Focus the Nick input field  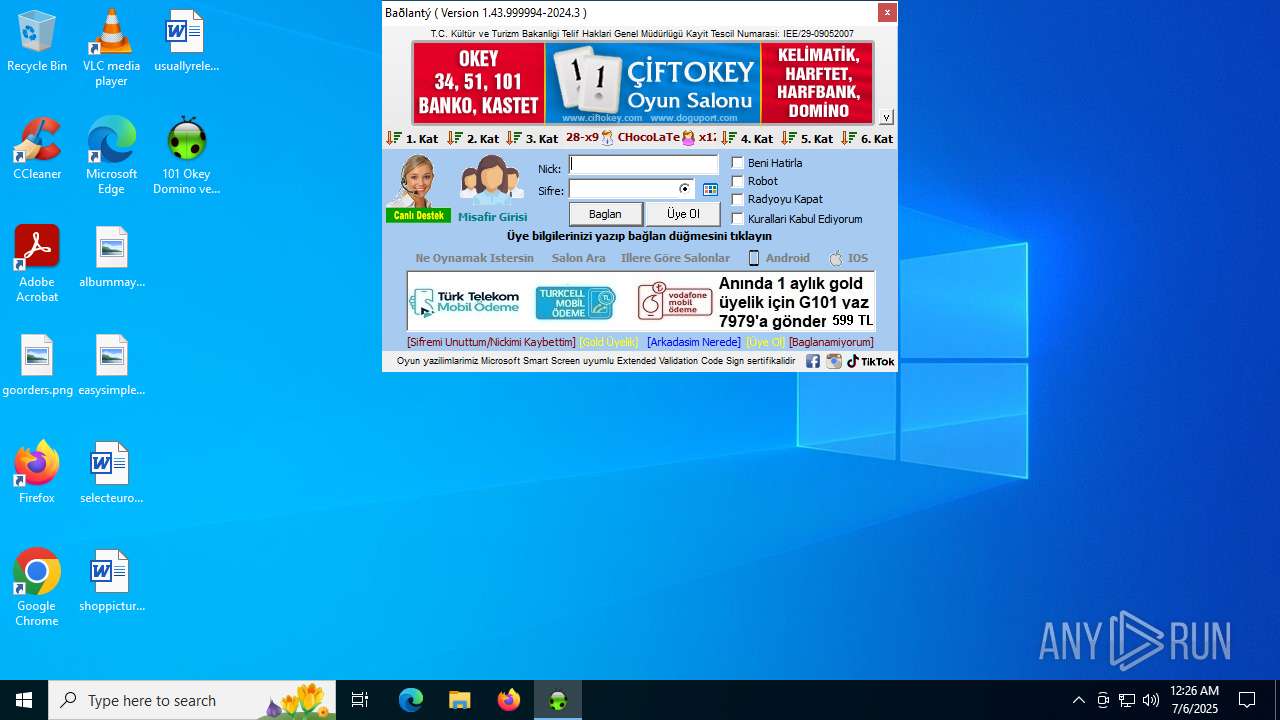[644, 165]
